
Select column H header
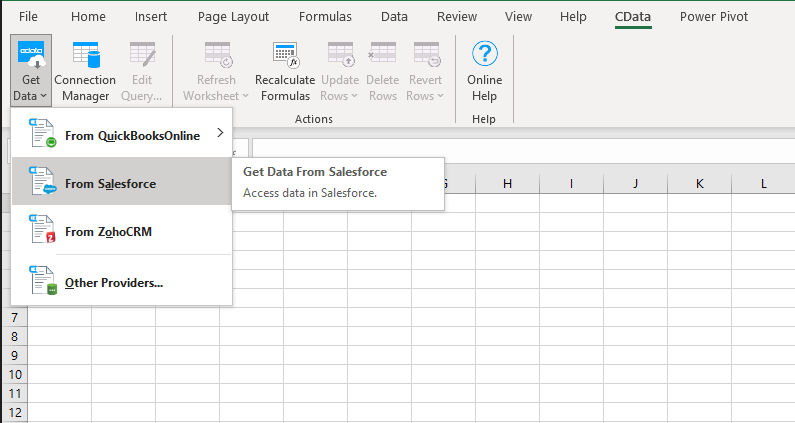tap(507, 183)
